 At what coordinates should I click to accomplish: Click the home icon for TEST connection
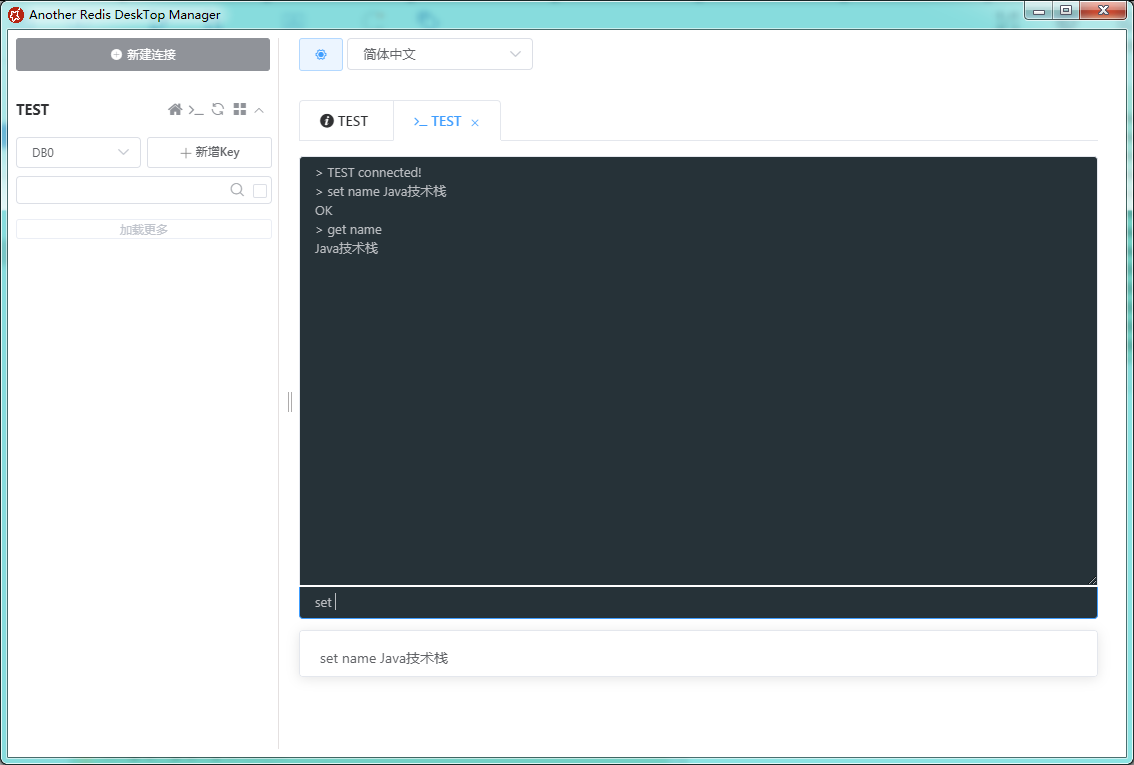click(x=175, y=110)
